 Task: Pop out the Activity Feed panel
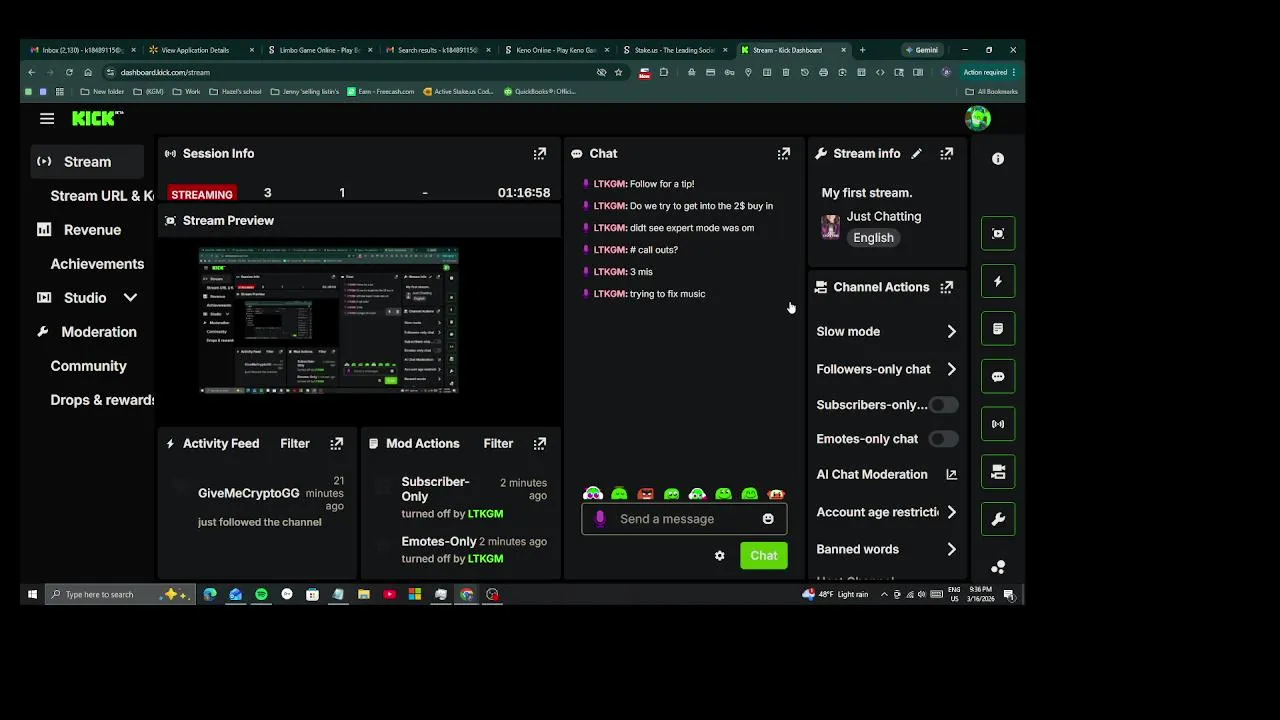[337, 444]
